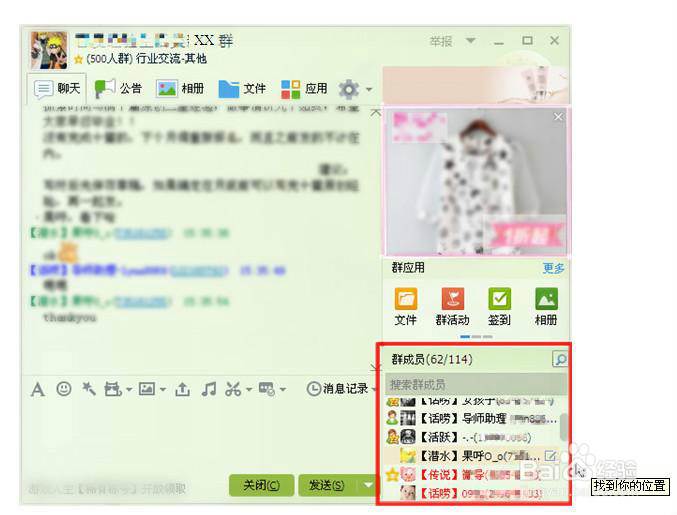The width and height of the screenshot is (677, 515).
Task: Open the font style (A) tool
Action: 38,389
